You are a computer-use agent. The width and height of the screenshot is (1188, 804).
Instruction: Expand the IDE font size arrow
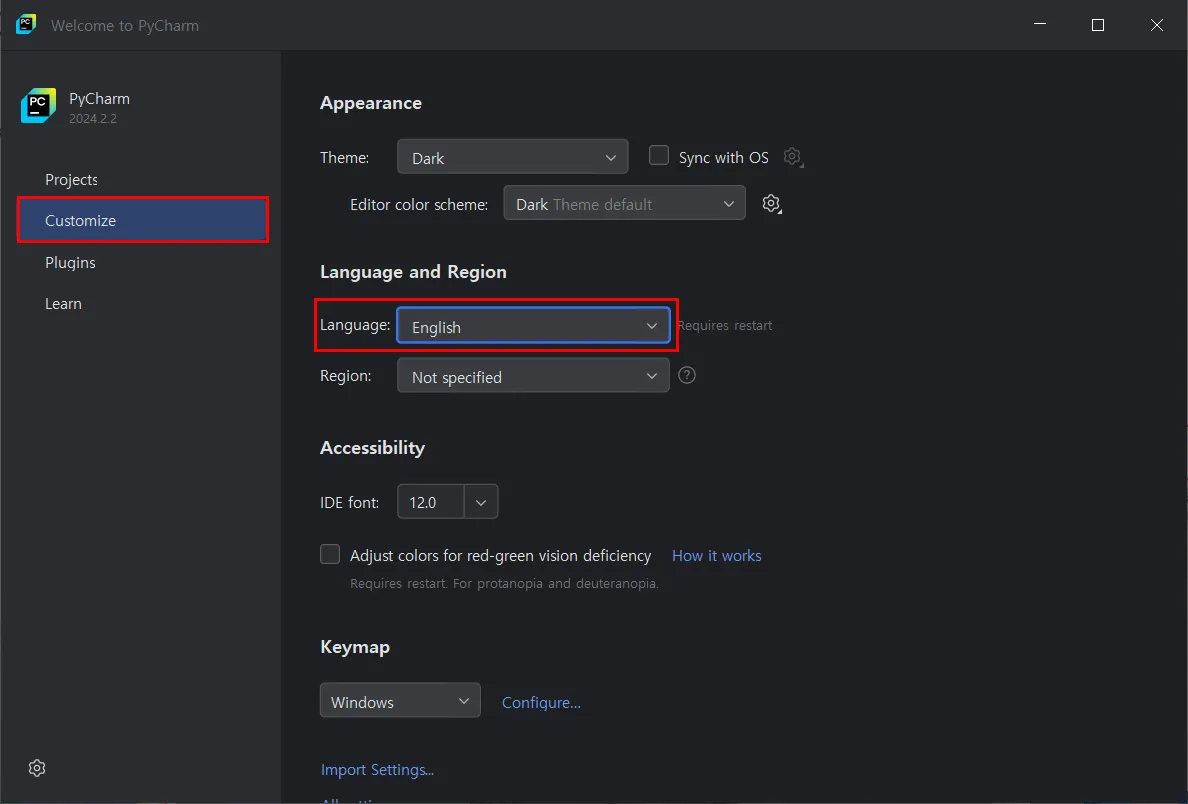(x=480, y=502)
